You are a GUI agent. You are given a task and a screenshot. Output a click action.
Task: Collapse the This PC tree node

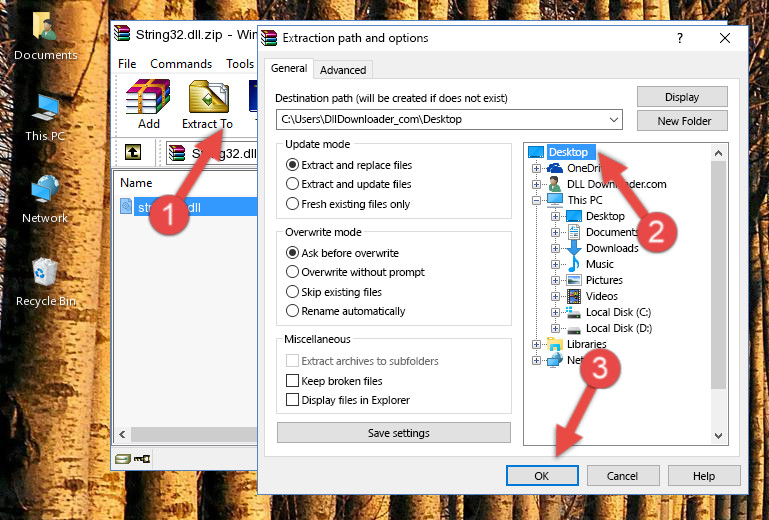[x=536, y=200]
